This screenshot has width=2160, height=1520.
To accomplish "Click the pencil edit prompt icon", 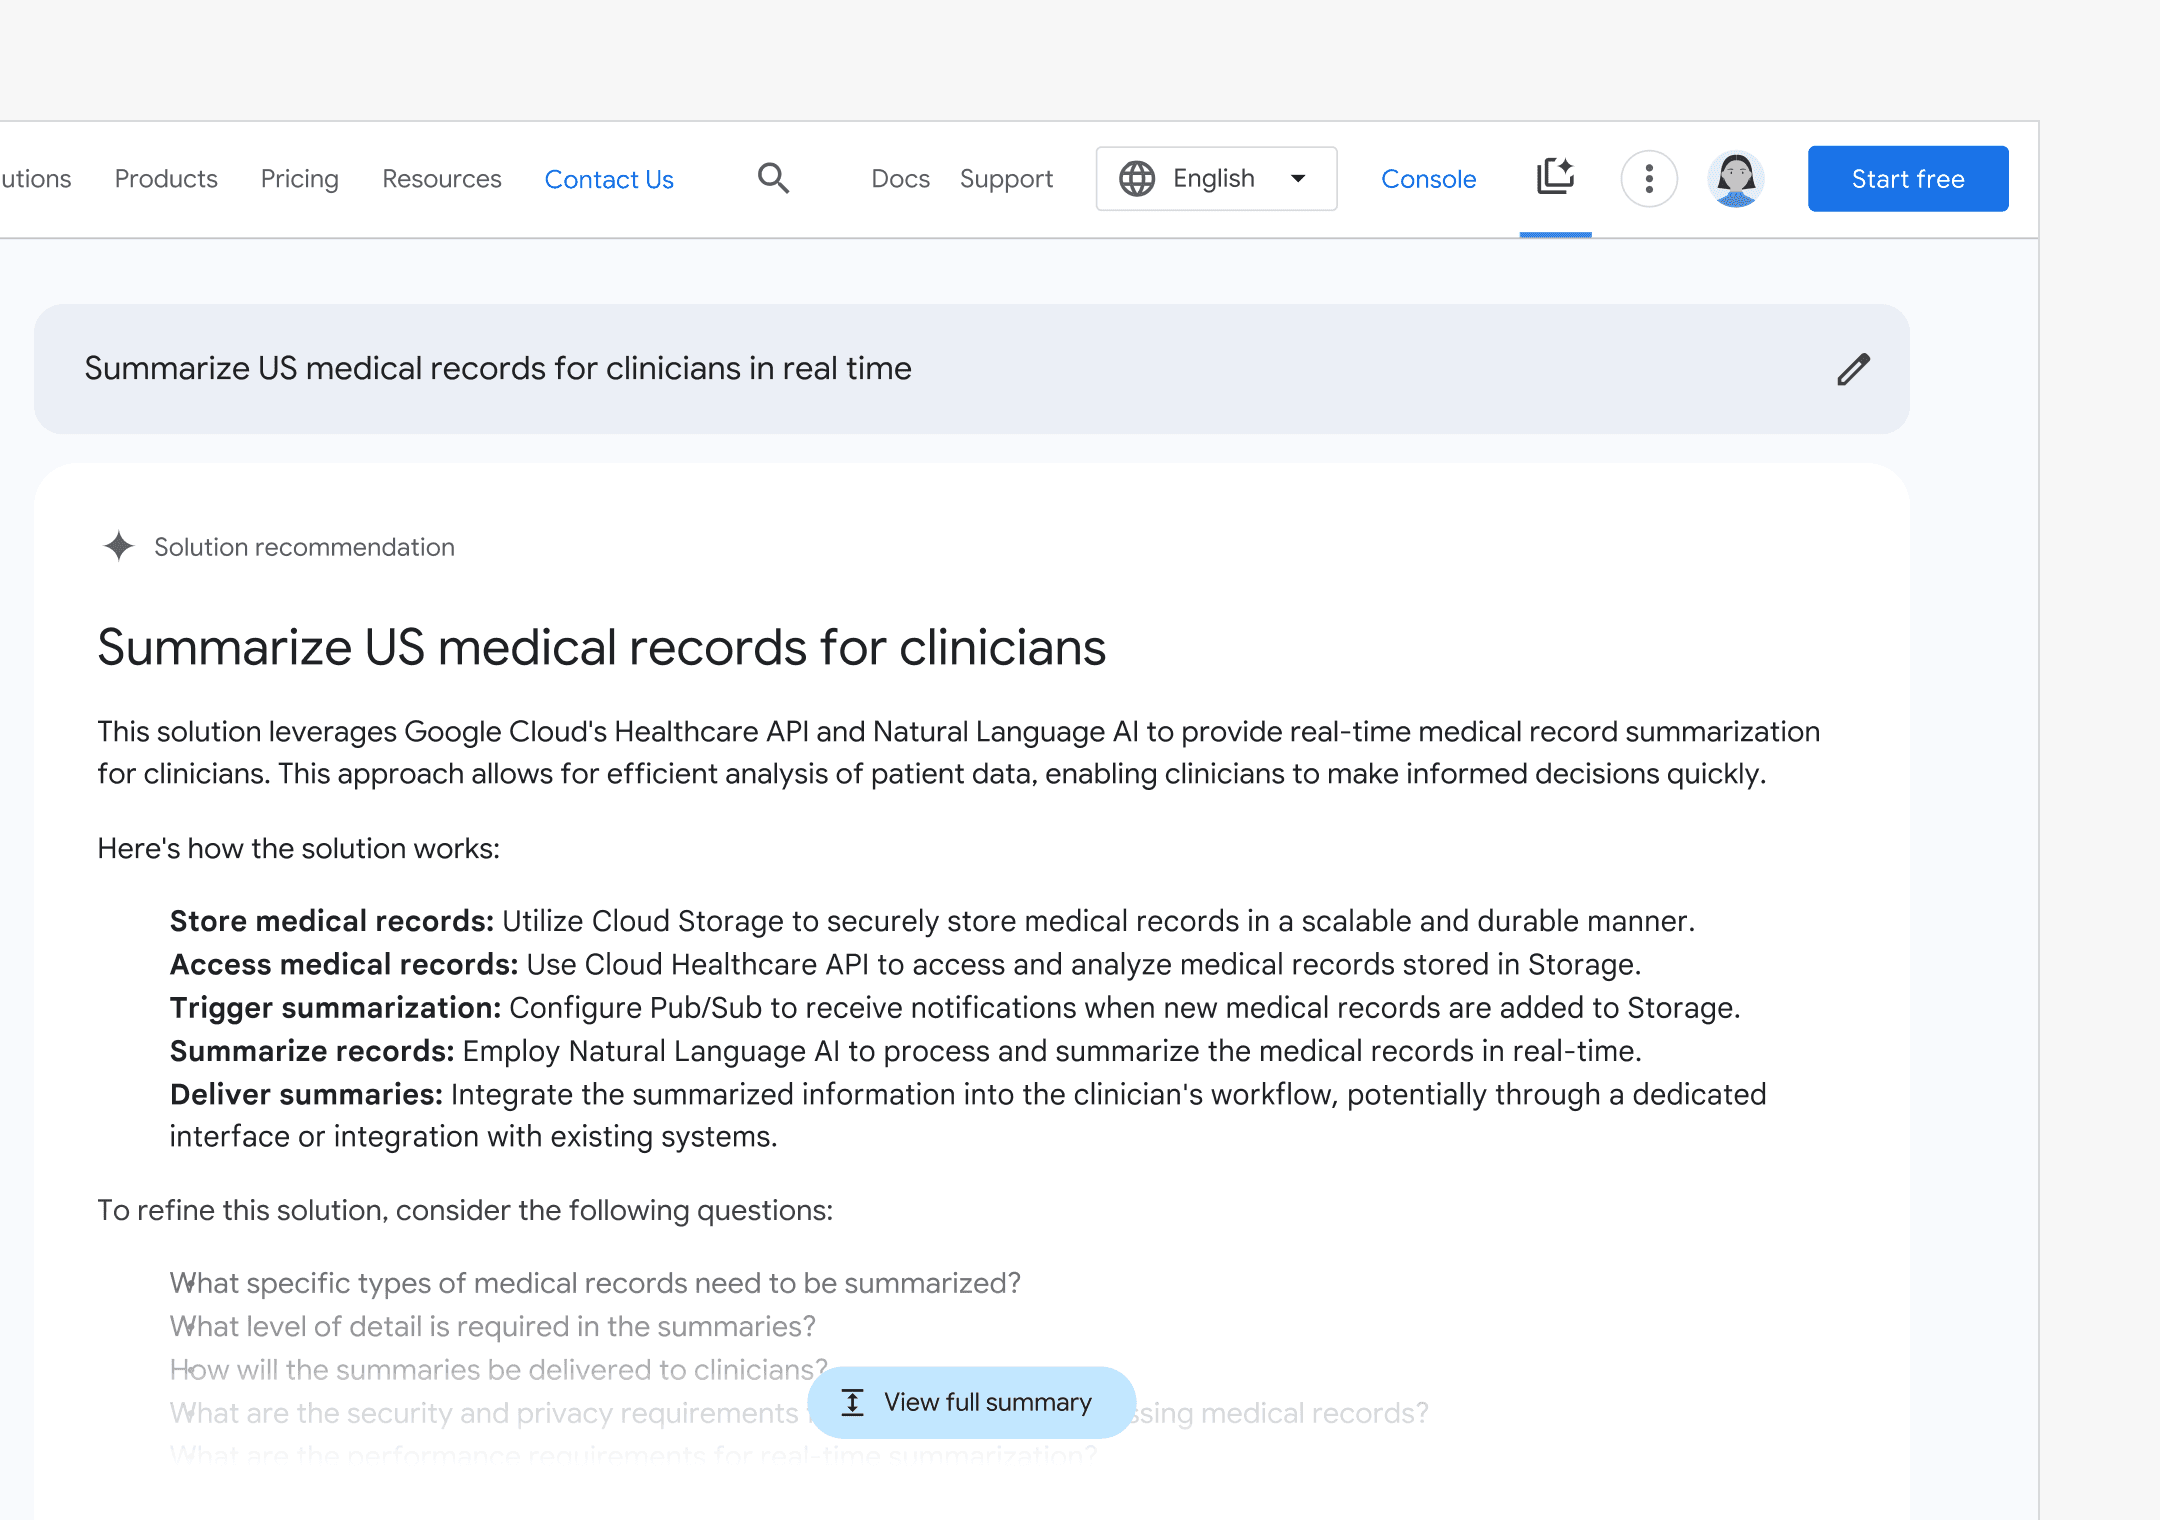I will (1853, 369).
